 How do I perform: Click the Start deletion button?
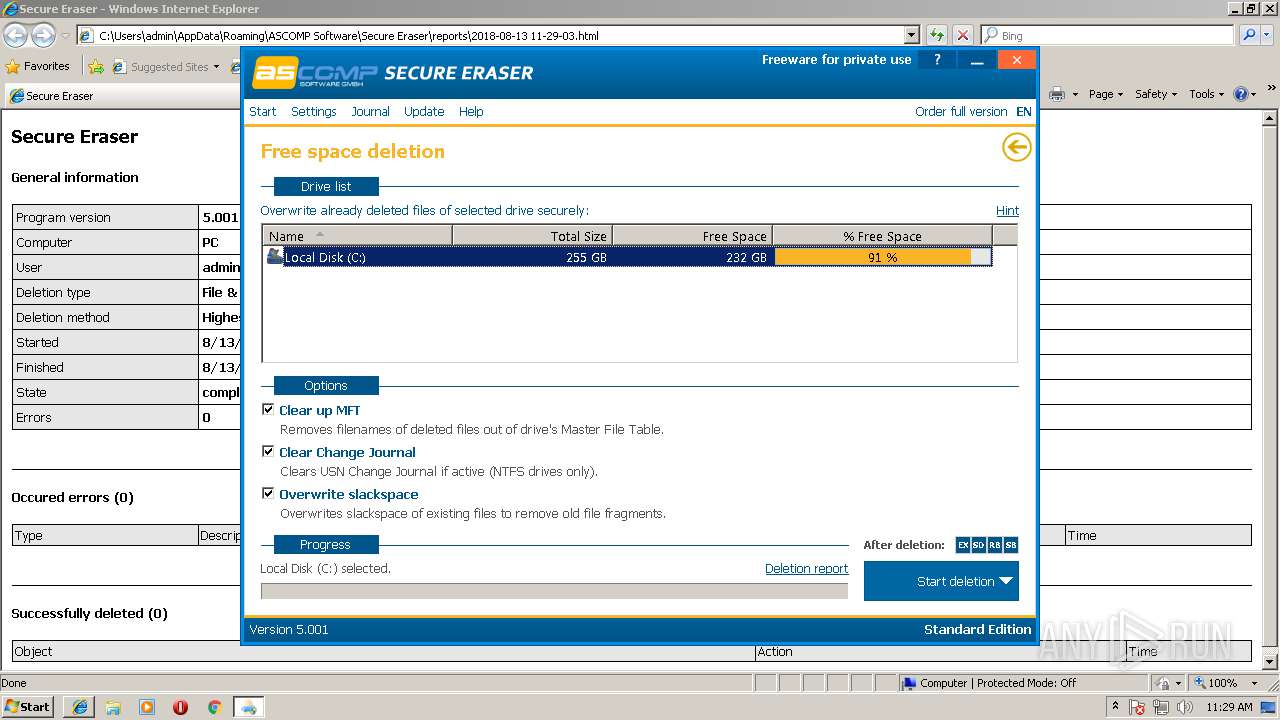point(941,581)
